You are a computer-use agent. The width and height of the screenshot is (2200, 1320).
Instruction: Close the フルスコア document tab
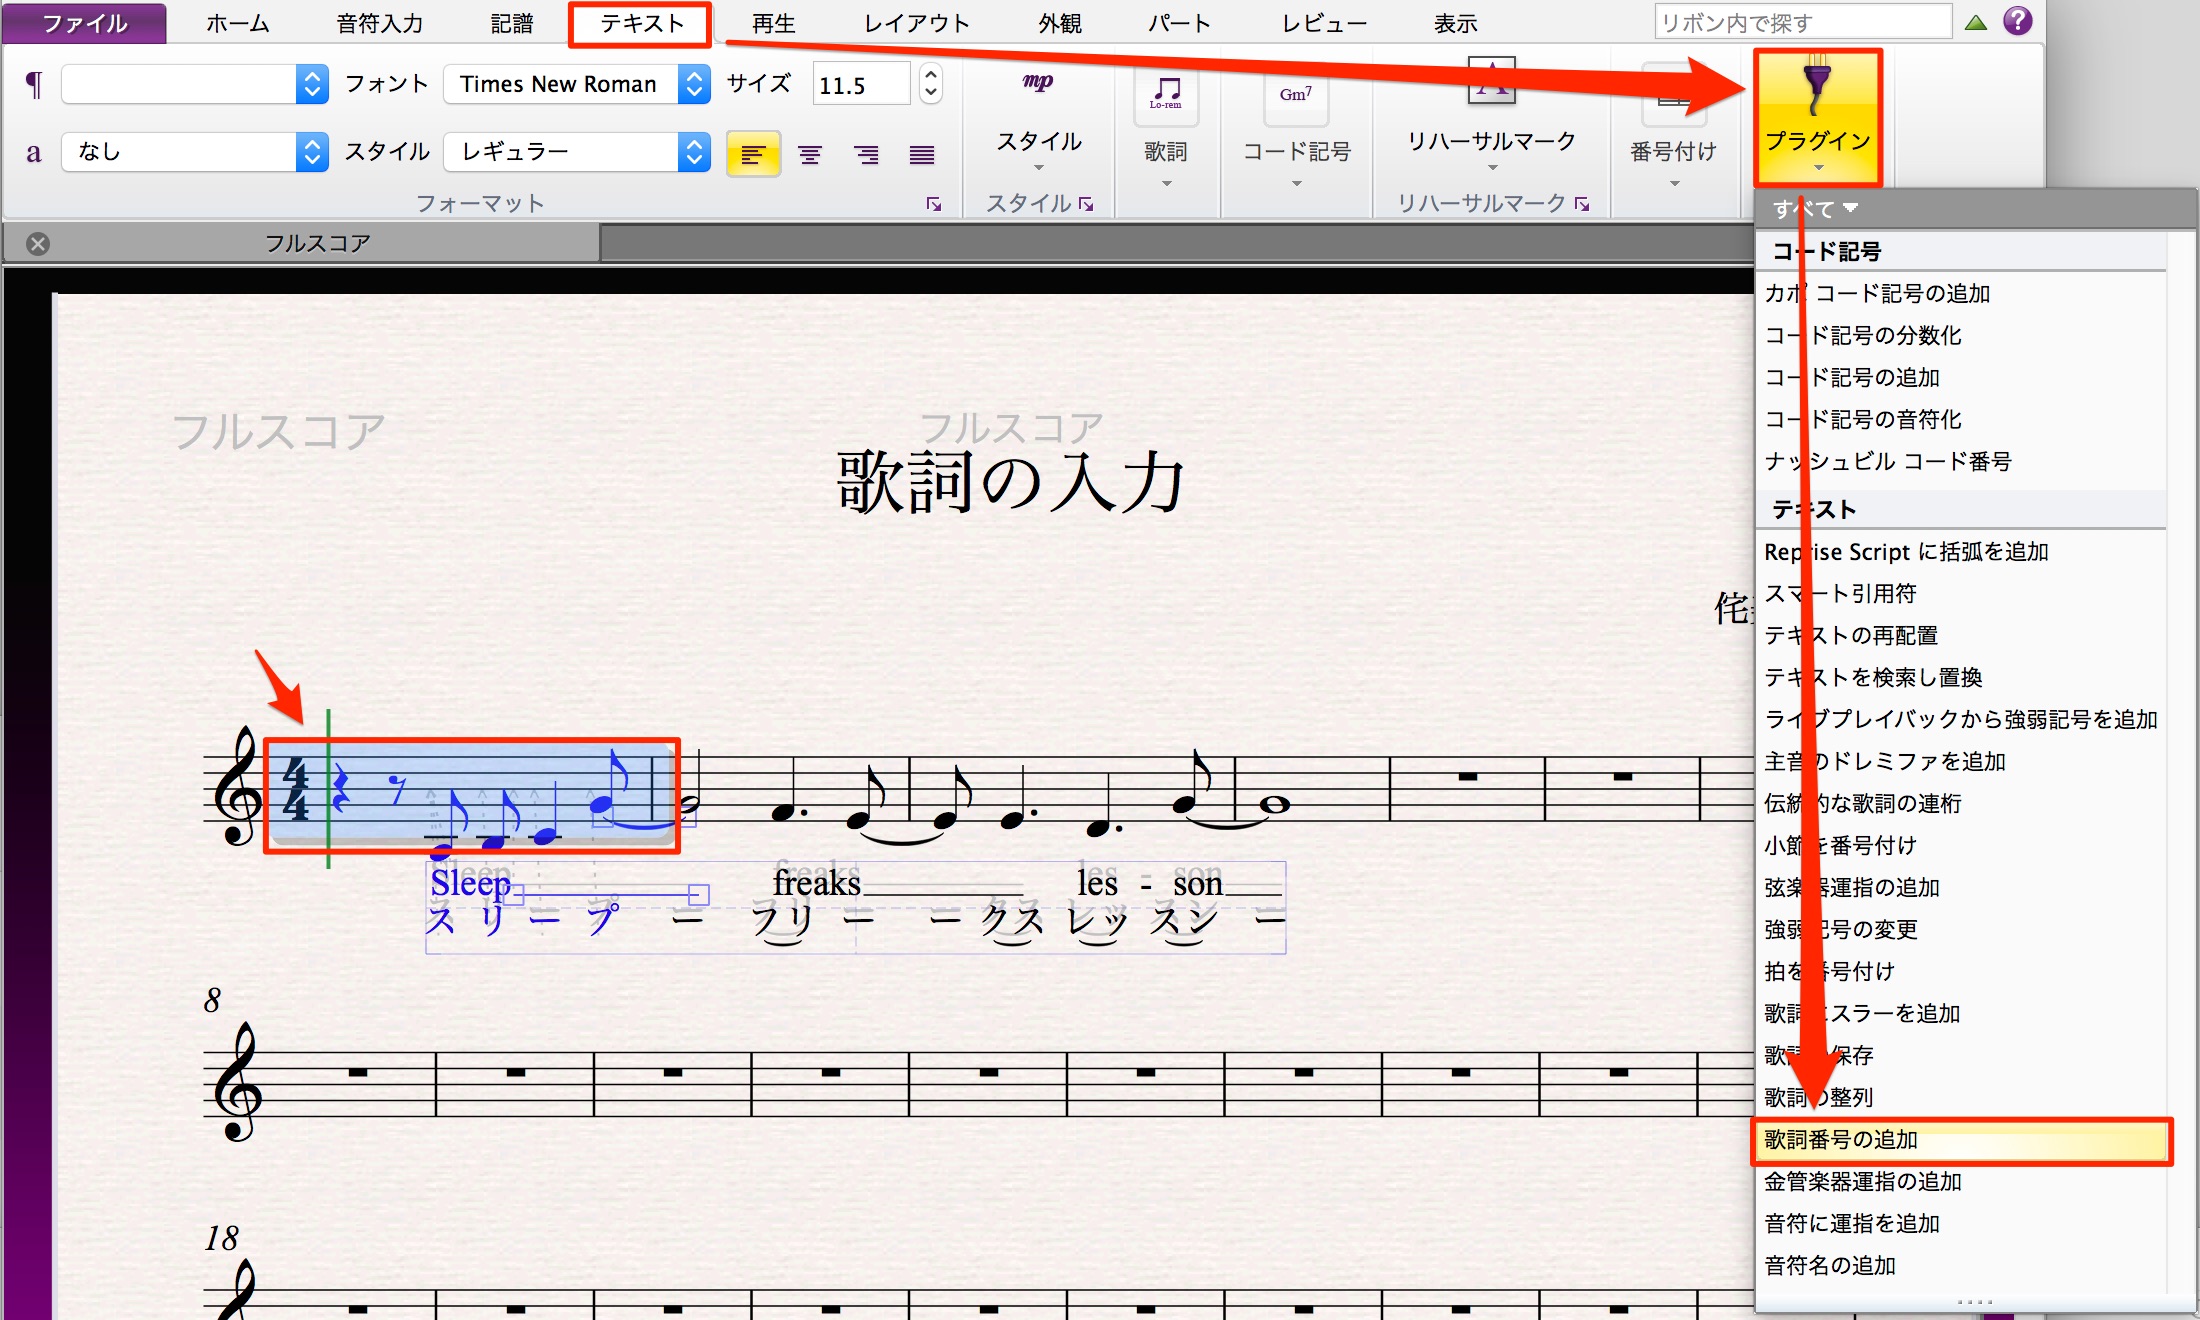tap(38, 244)
